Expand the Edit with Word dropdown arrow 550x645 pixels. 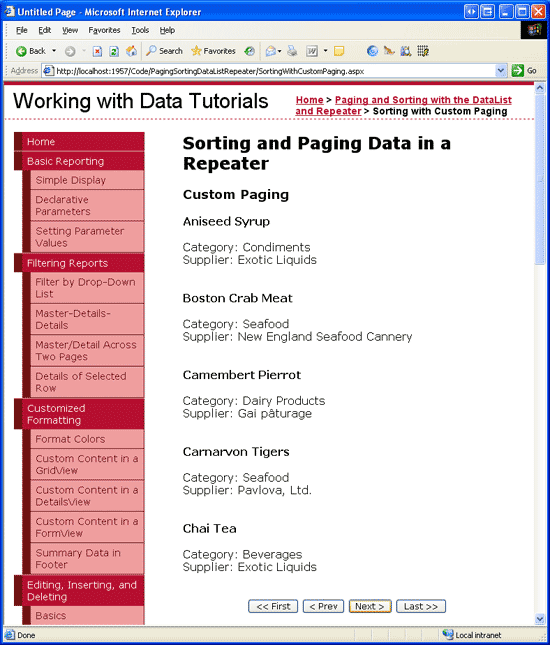325,51
